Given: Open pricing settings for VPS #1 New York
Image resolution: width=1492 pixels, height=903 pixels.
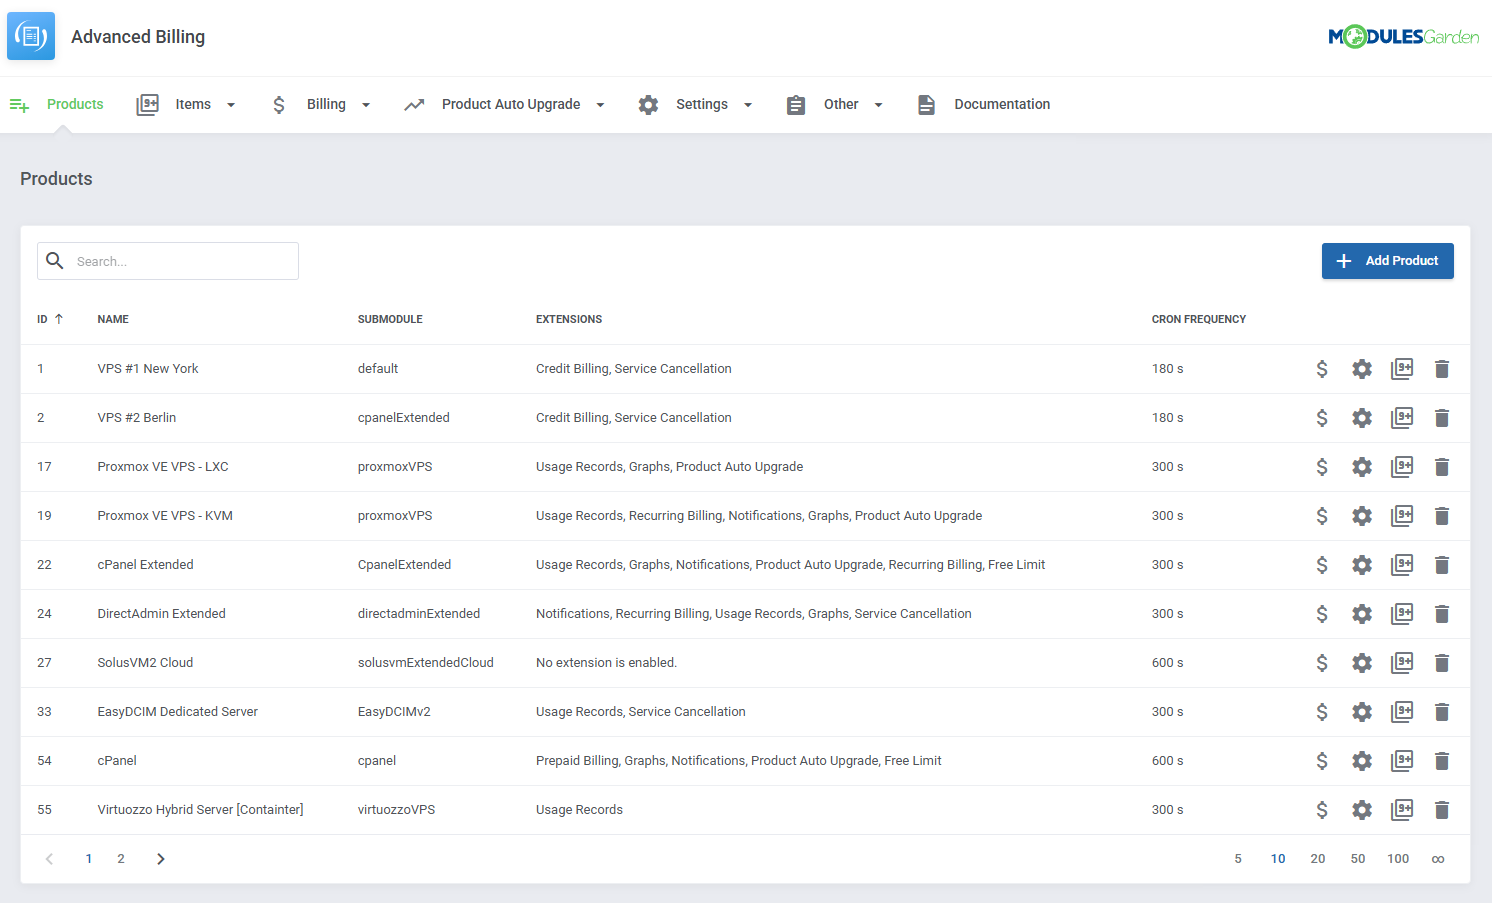Looking at the screenshot, I should pos(1322,368).
